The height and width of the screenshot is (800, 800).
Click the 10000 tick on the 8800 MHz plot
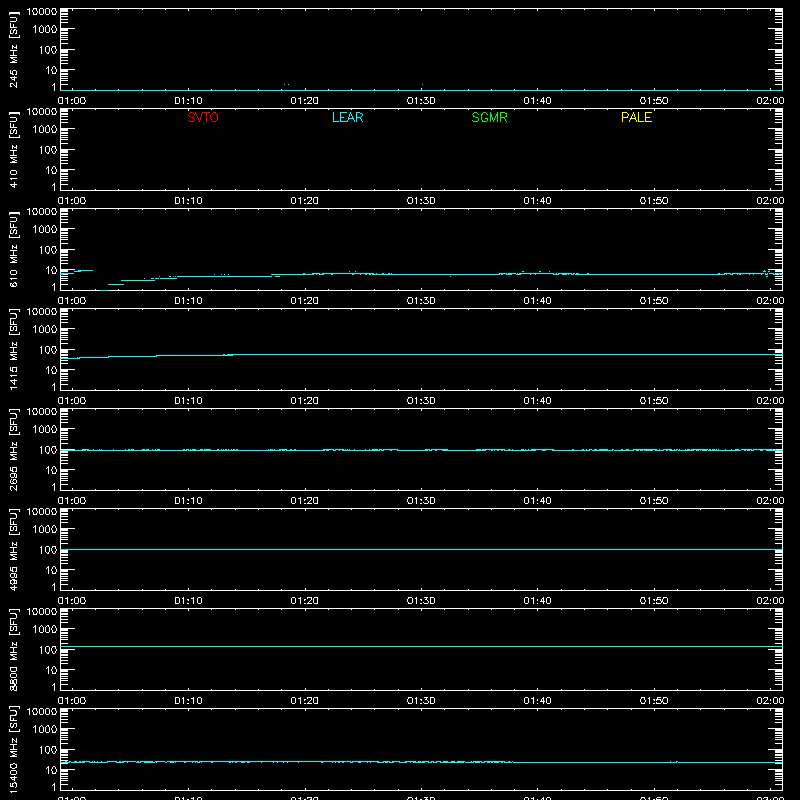point(42,612)
